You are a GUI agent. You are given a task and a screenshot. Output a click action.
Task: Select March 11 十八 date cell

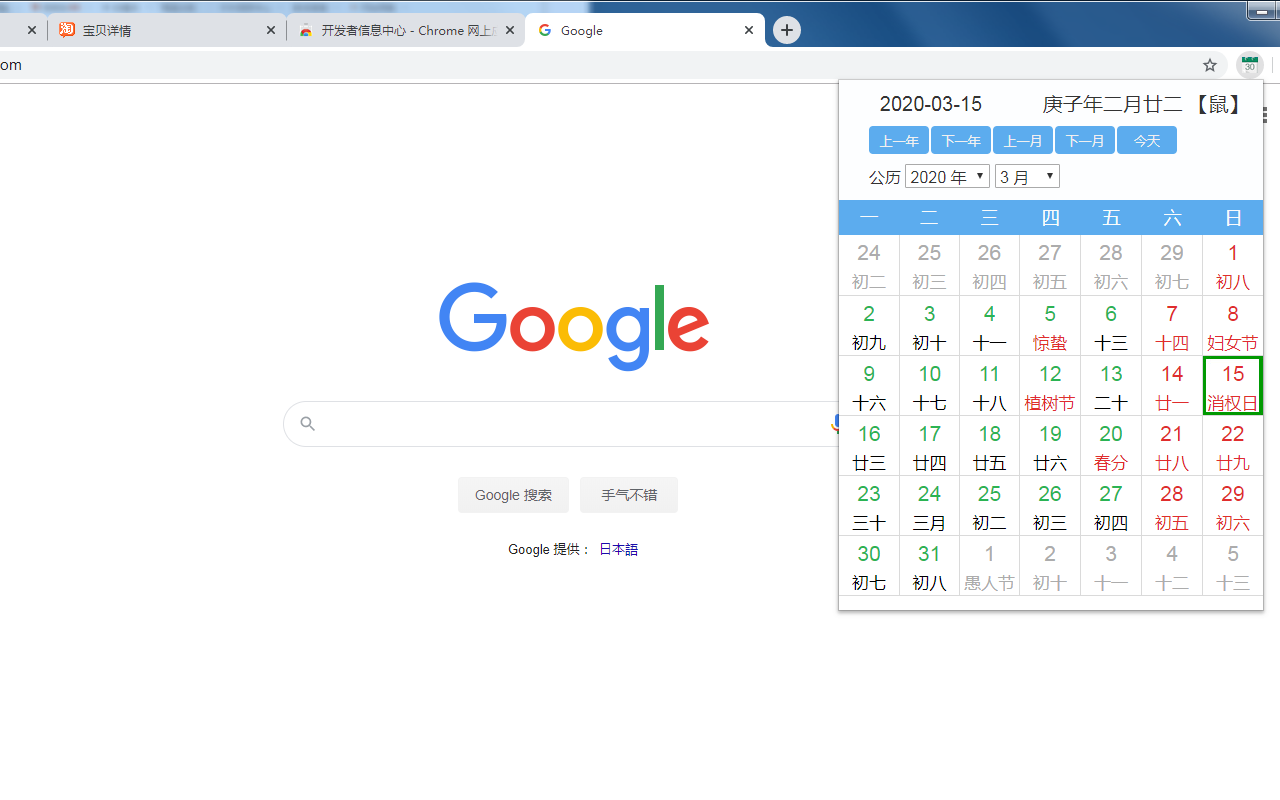tap(989, 386)
